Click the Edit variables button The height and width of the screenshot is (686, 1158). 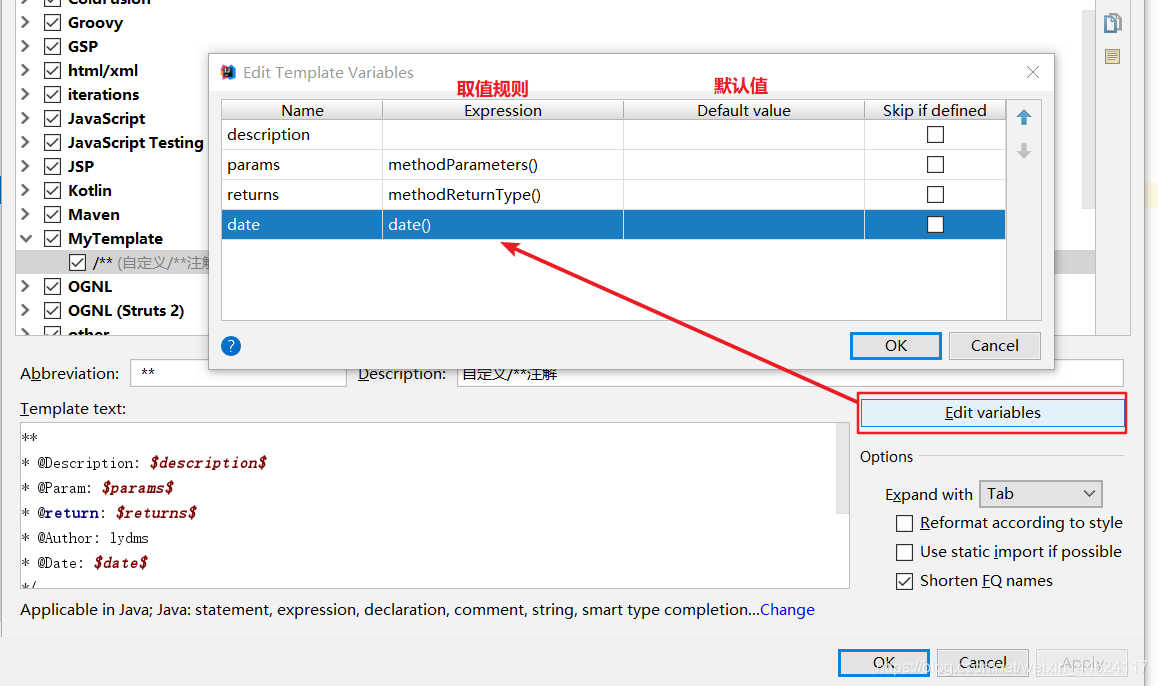993,413
